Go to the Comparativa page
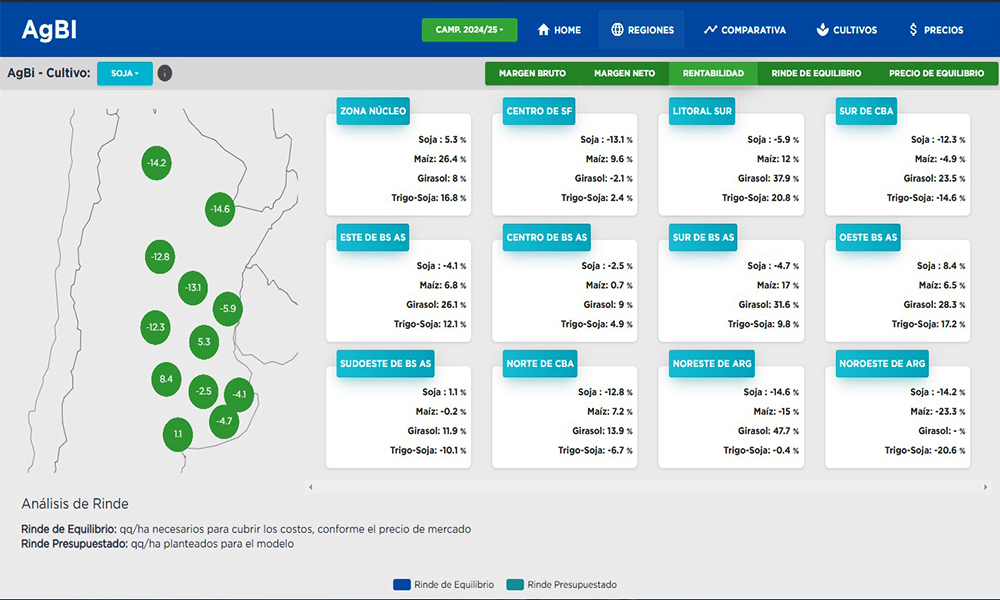The height and width of the screenshot is (600, 1000). 744,30
